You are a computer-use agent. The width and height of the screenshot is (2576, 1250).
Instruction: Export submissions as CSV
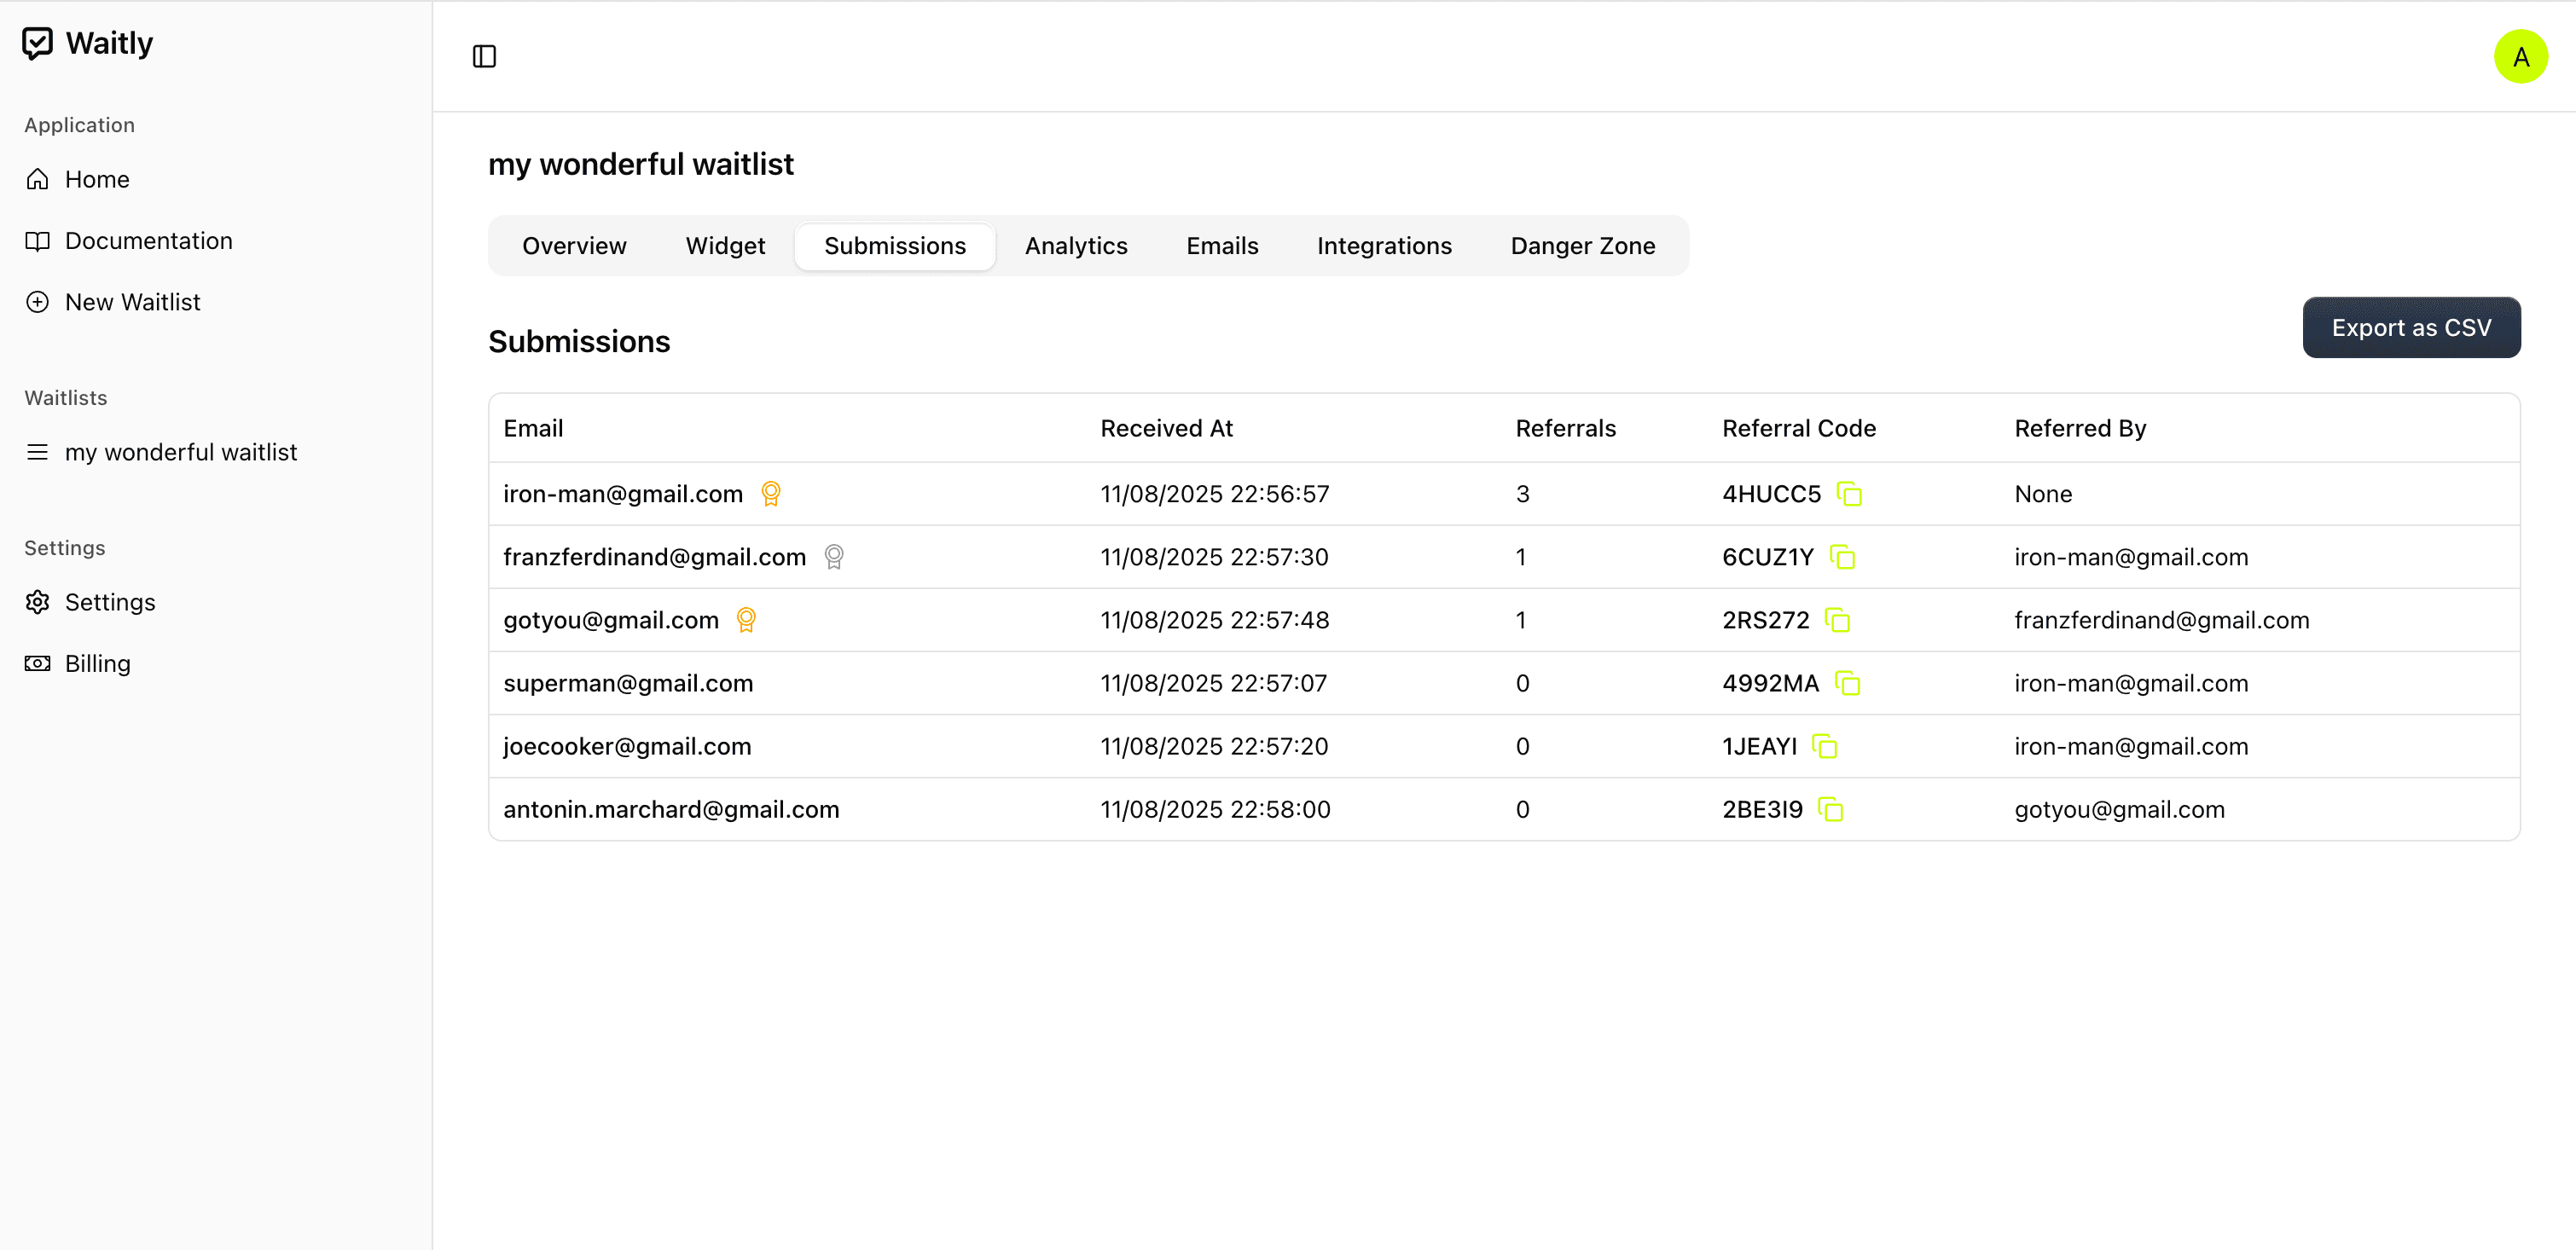tap(2410, 328)
